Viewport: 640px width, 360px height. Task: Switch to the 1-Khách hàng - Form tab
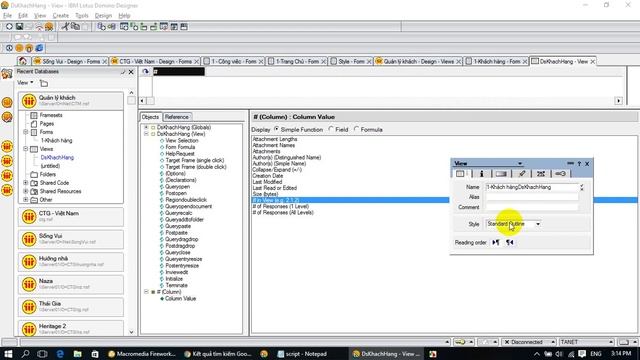tap(496, 61)
